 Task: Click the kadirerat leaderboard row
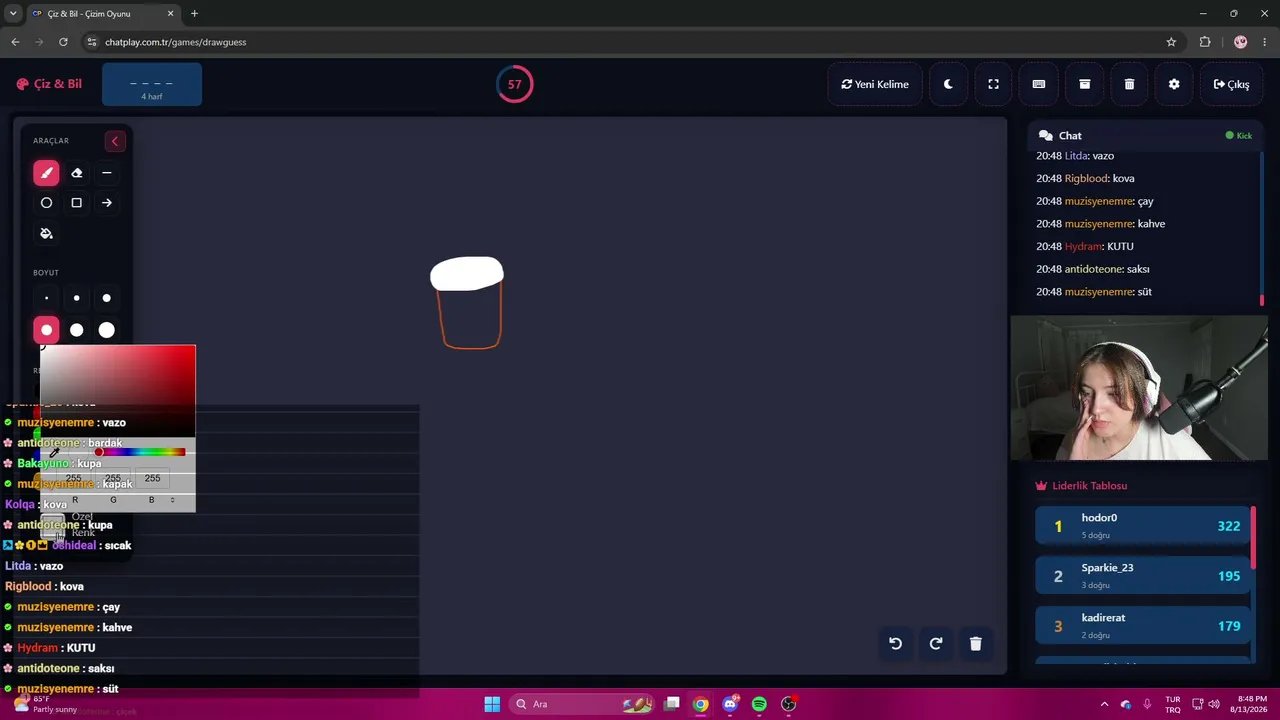(x=1143, y=625)
